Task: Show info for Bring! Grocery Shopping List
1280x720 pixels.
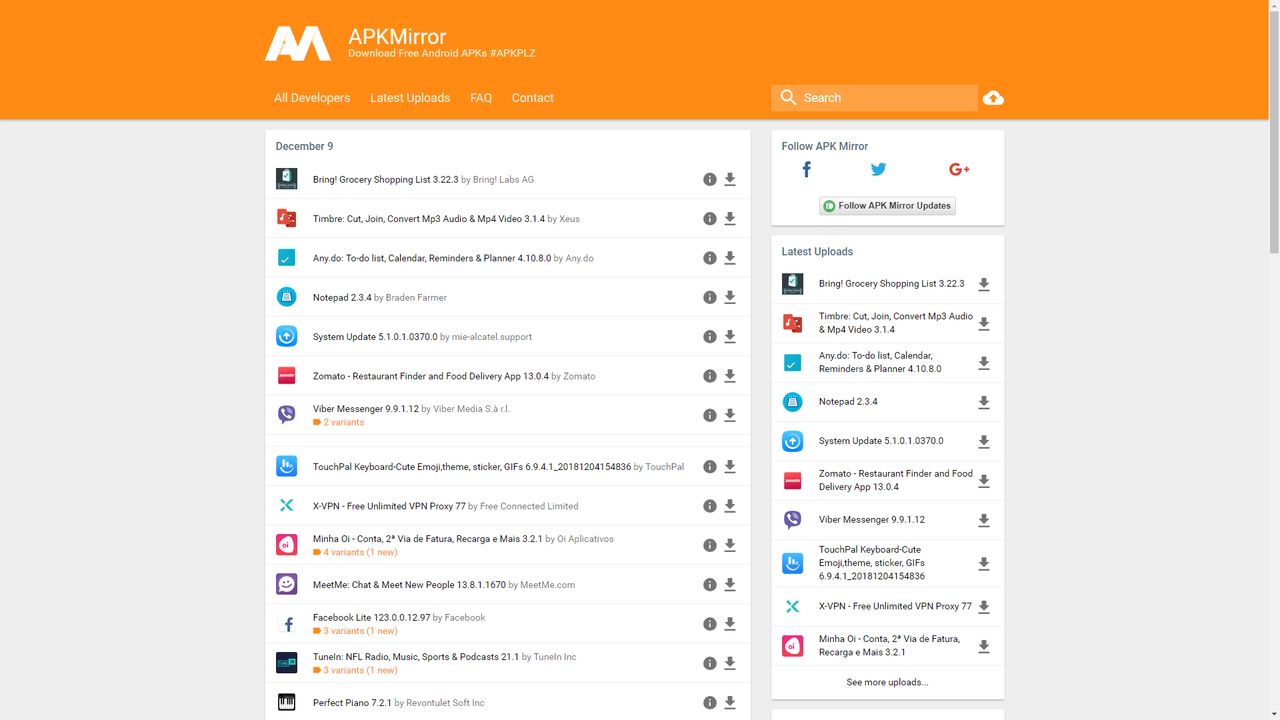Action: coord(709,180)
